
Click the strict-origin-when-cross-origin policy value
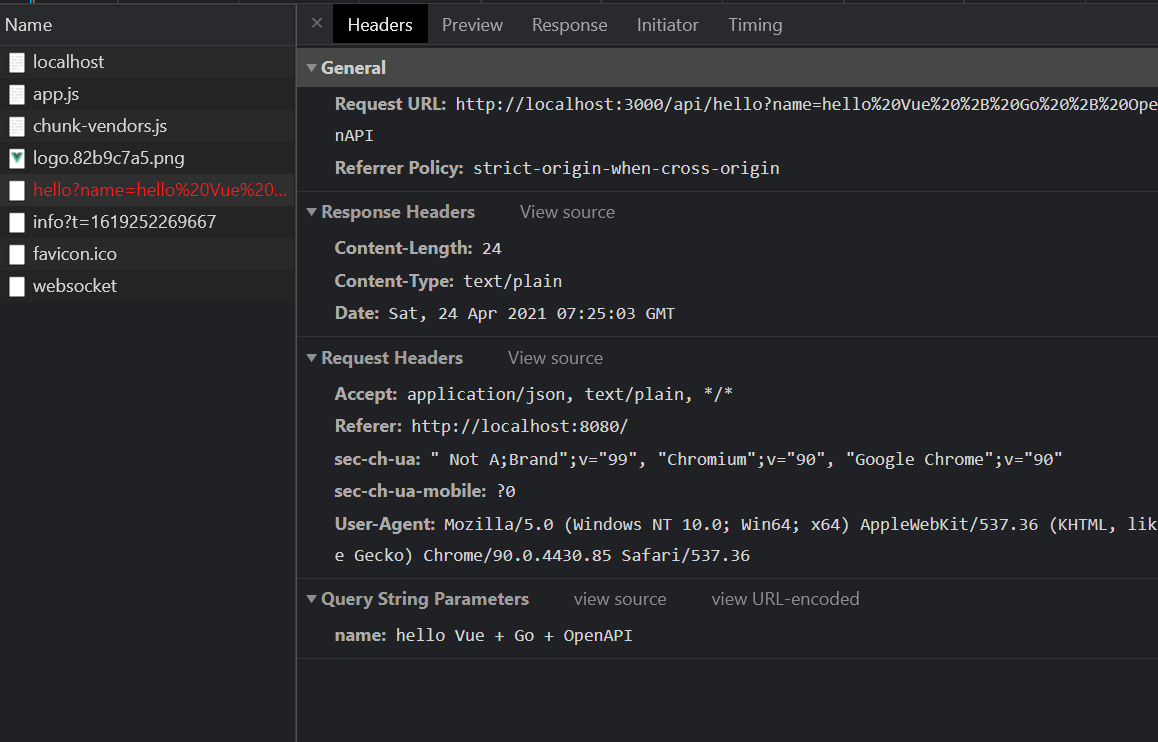click(626, 168)
